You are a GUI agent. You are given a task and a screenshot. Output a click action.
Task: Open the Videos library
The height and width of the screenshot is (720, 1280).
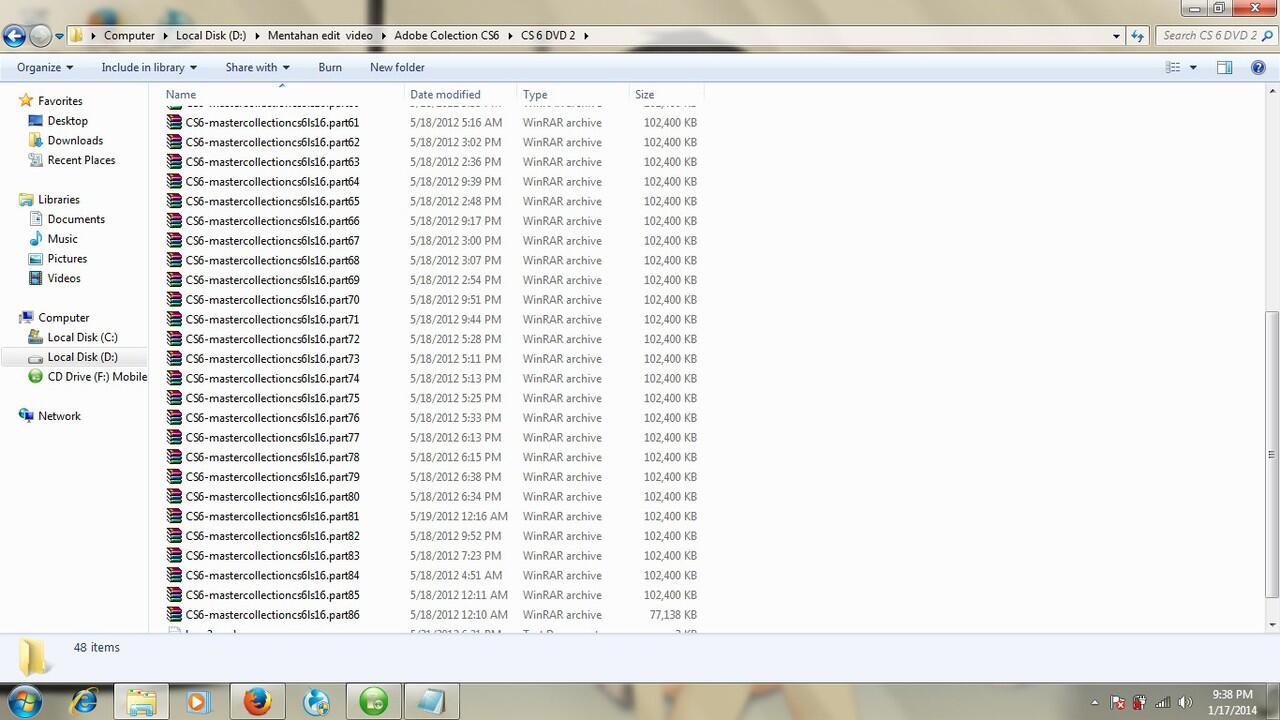coord(64,278)
